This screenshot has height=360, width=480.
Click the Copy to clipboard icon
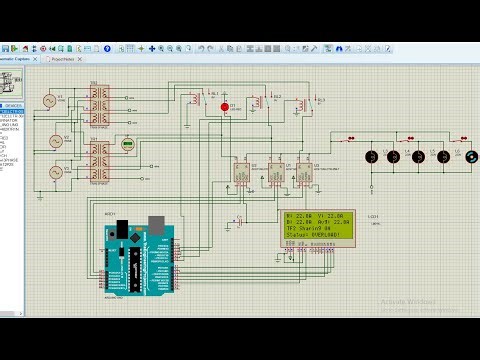tap(230, 49)
